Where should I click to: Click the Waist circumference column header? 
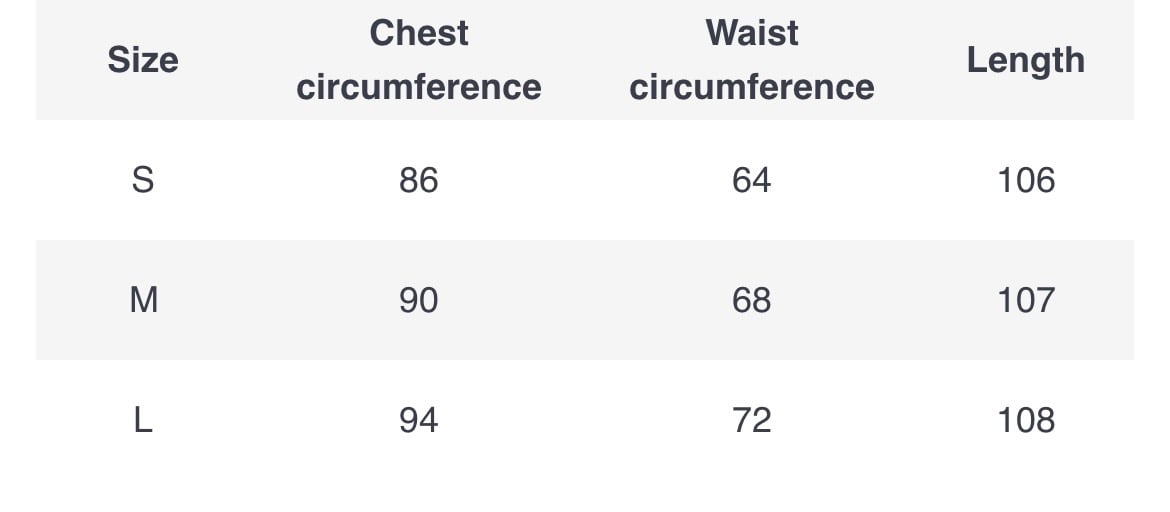point(751,60)
